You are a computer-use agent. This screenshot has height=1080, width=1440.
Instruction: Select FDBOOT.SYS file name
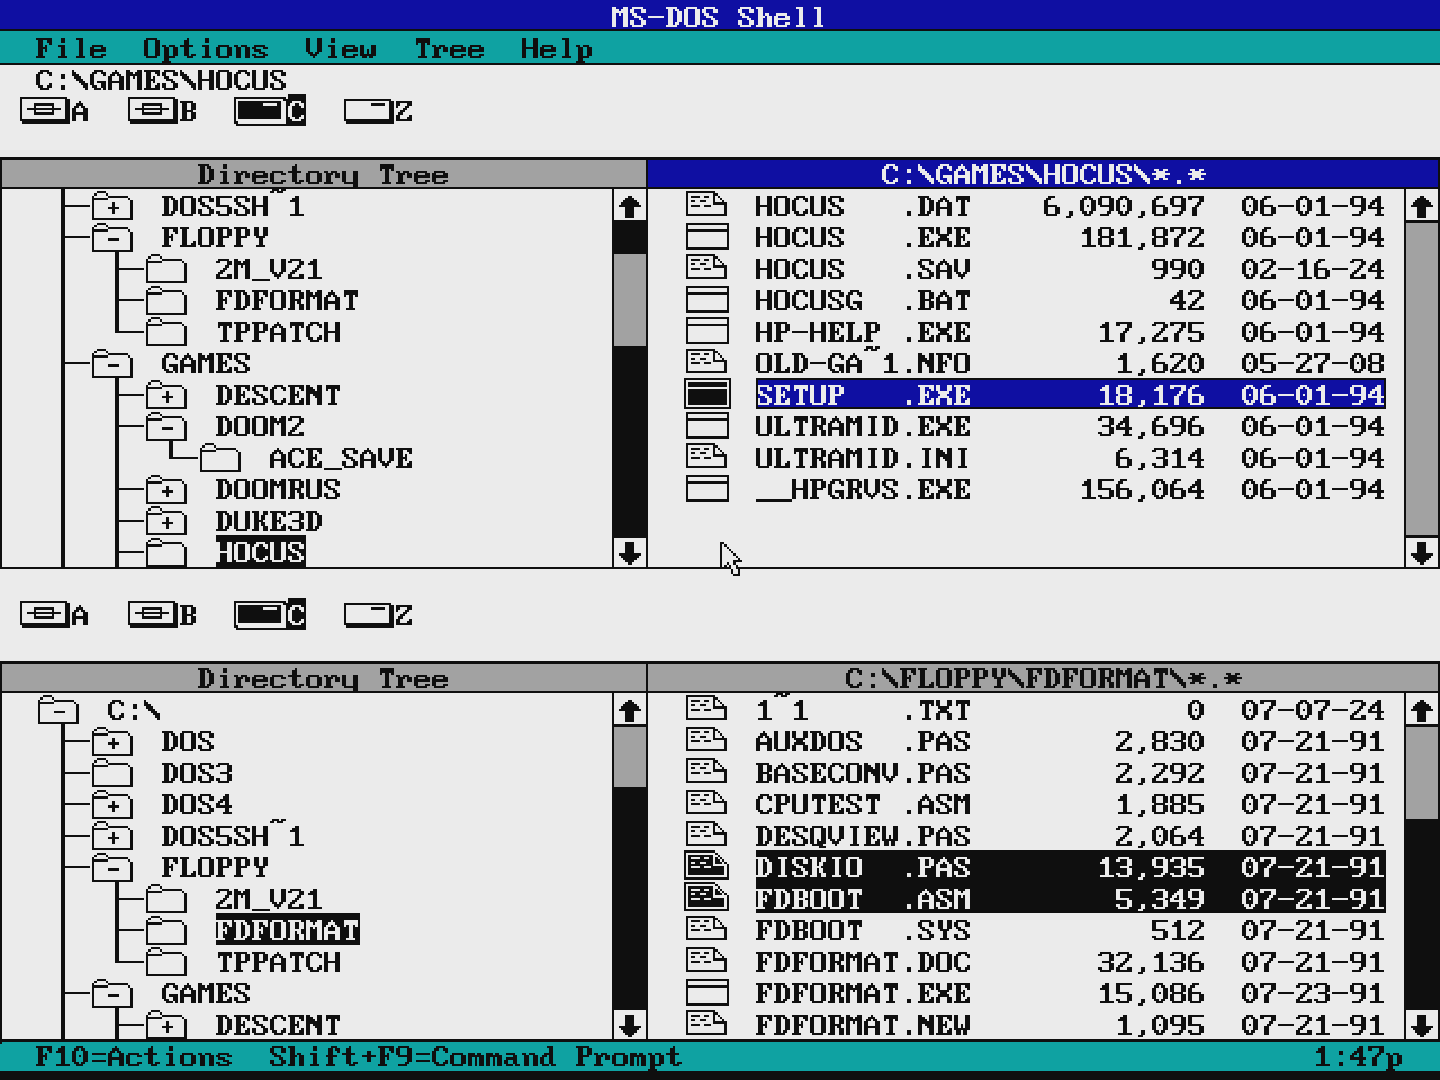[x=863, y=930]
